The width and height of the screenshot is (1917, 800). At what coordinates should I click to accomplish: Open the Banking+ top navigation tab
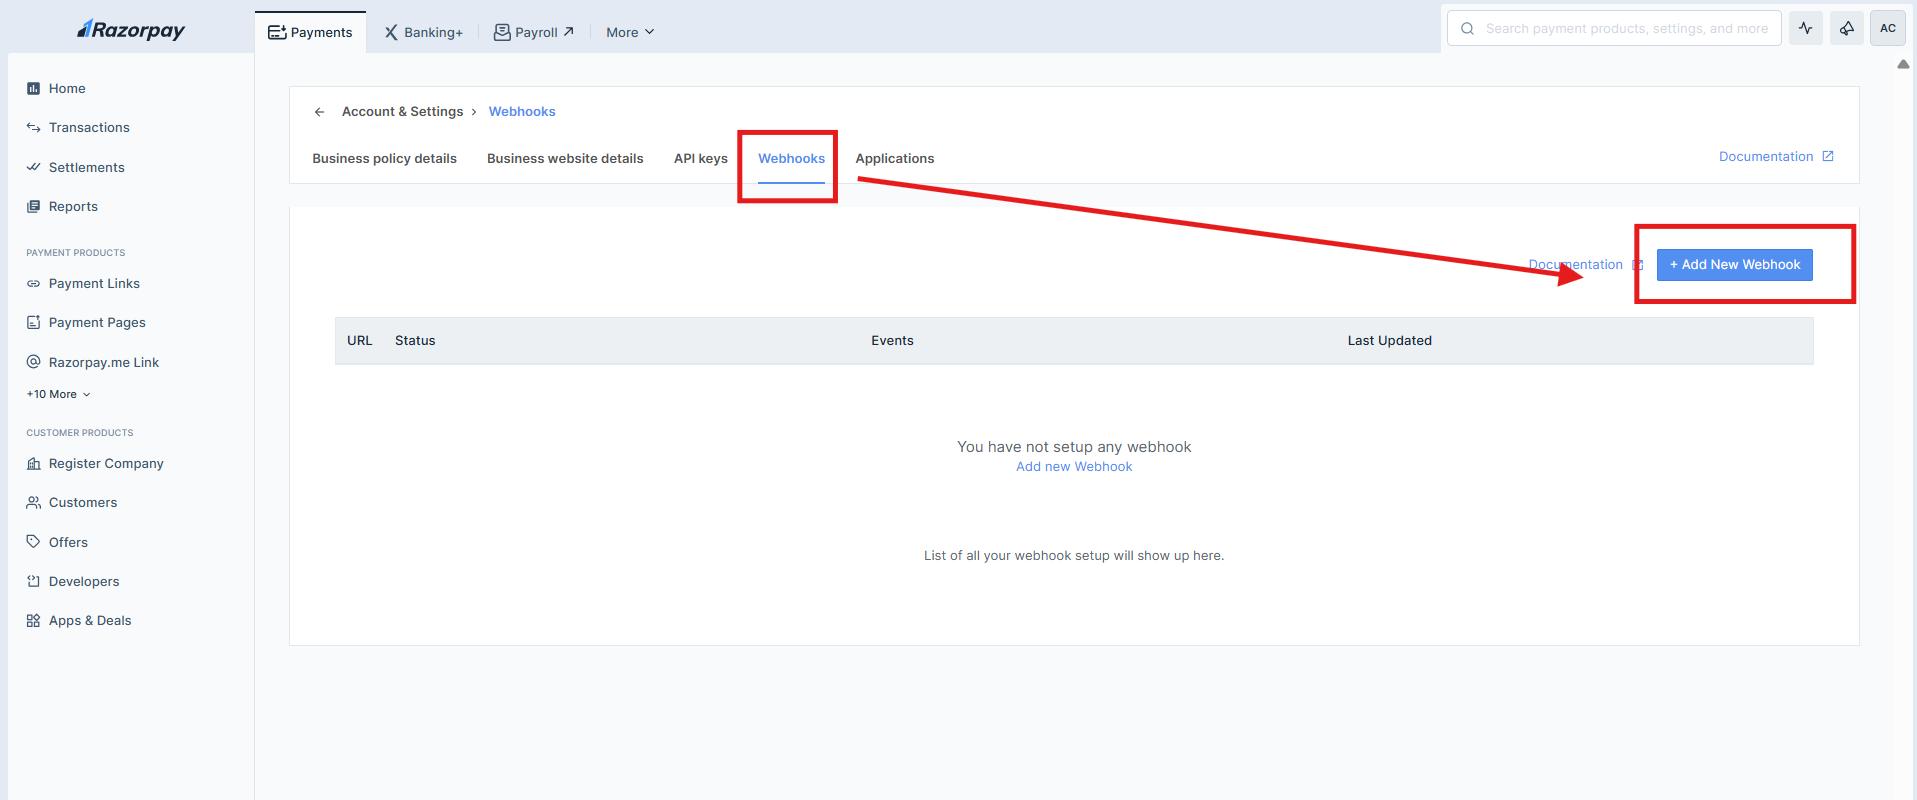pyautogui.click(x=424, y=32)
